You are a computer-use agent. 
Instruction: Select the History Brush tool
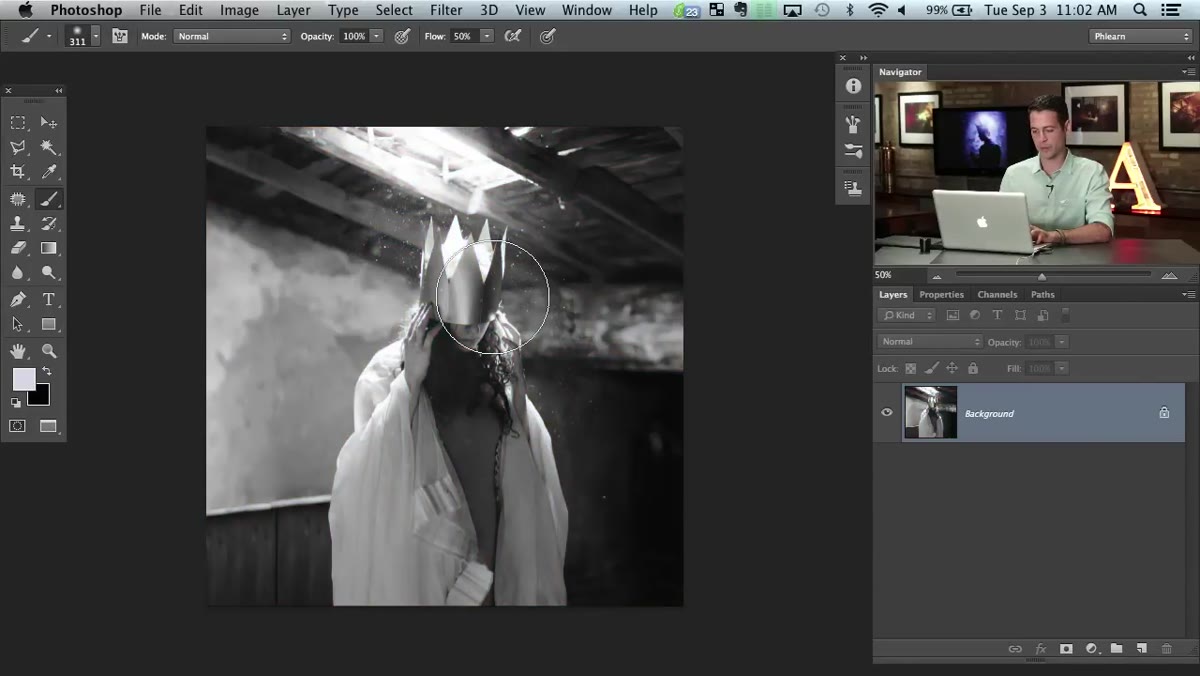pos(48,224)
